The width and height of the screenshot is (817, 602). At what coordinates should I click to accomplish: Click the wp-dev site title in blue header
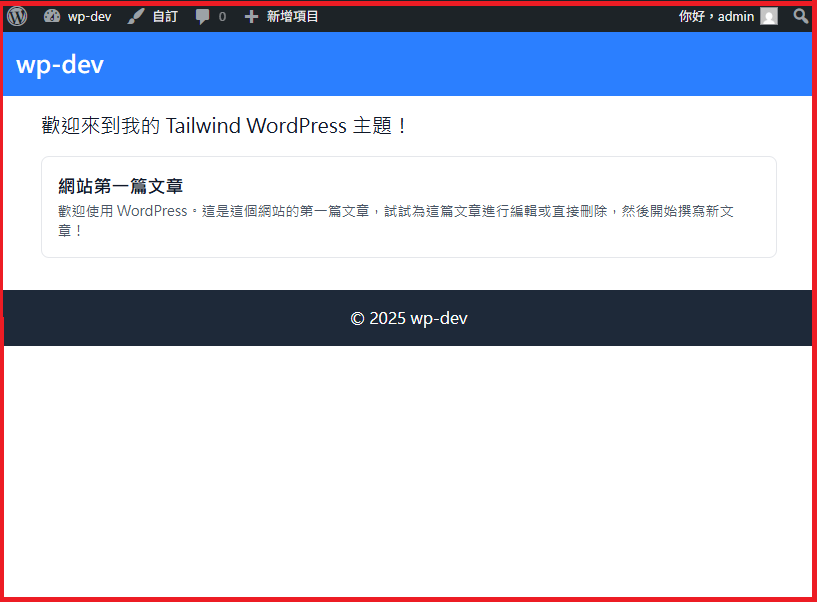pyautogui.click(x=60, y=65)
